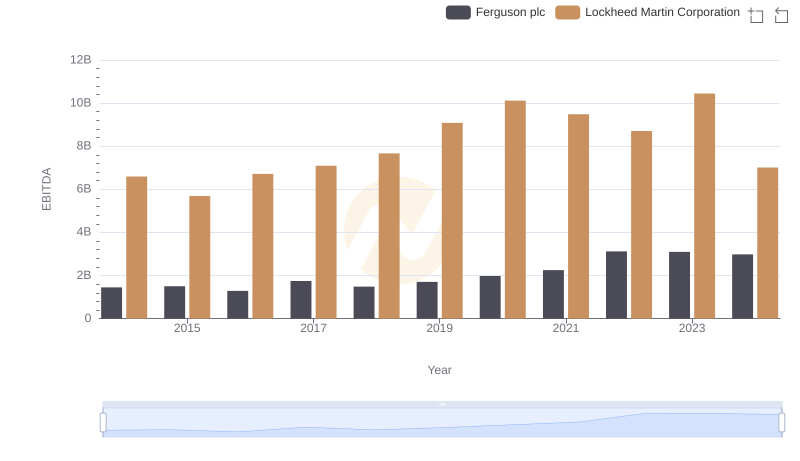The width and height of the screenshot is (800, 461).
Task: Click the 2017 x-axis label
Action: [313, 328]
